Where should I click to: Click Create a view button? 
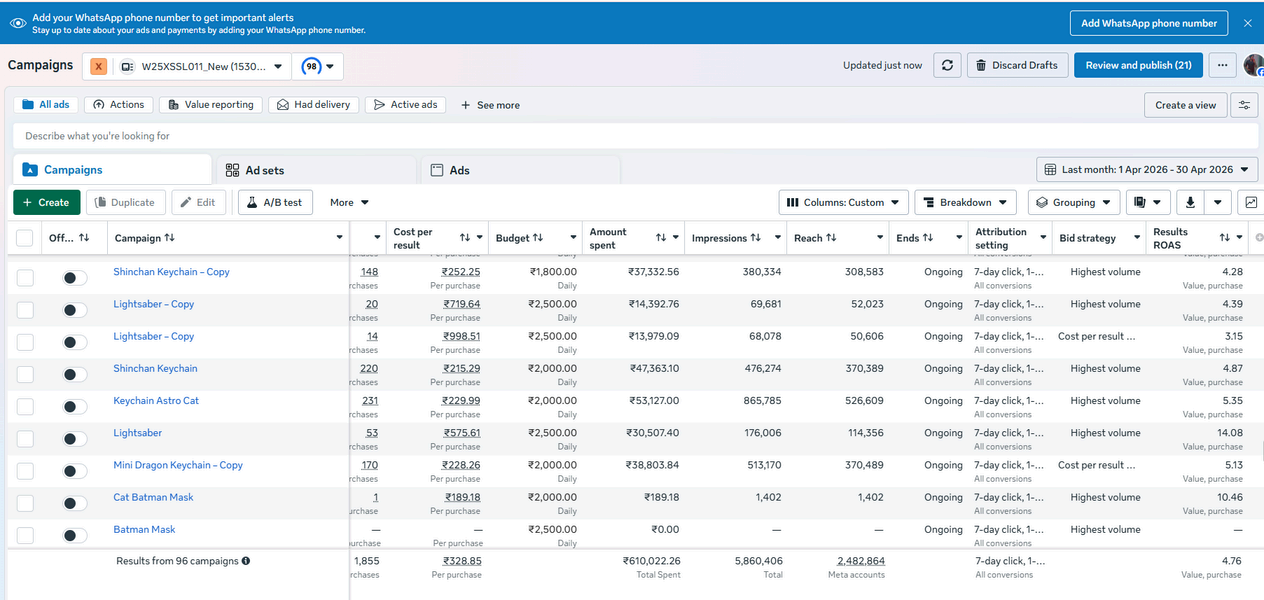(1186, 105)
